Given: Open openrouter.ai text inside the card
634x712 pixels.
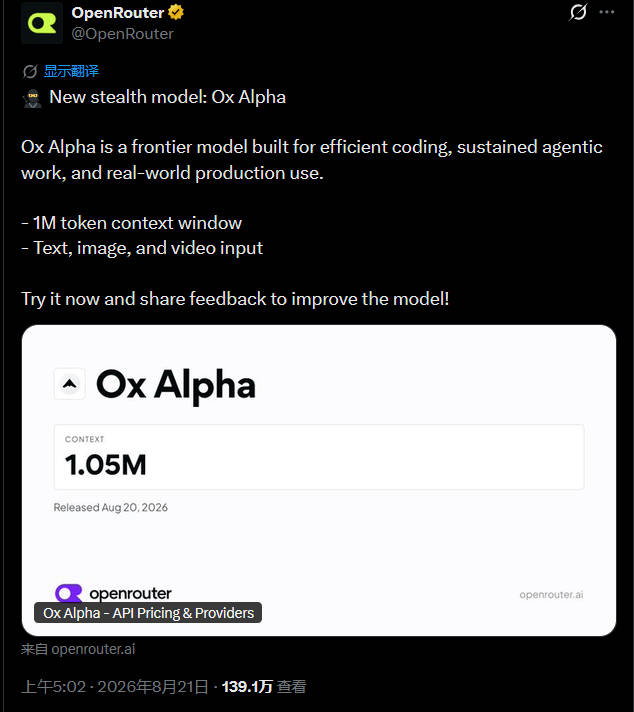Looking at the screenshot, I should pos(551,594).
